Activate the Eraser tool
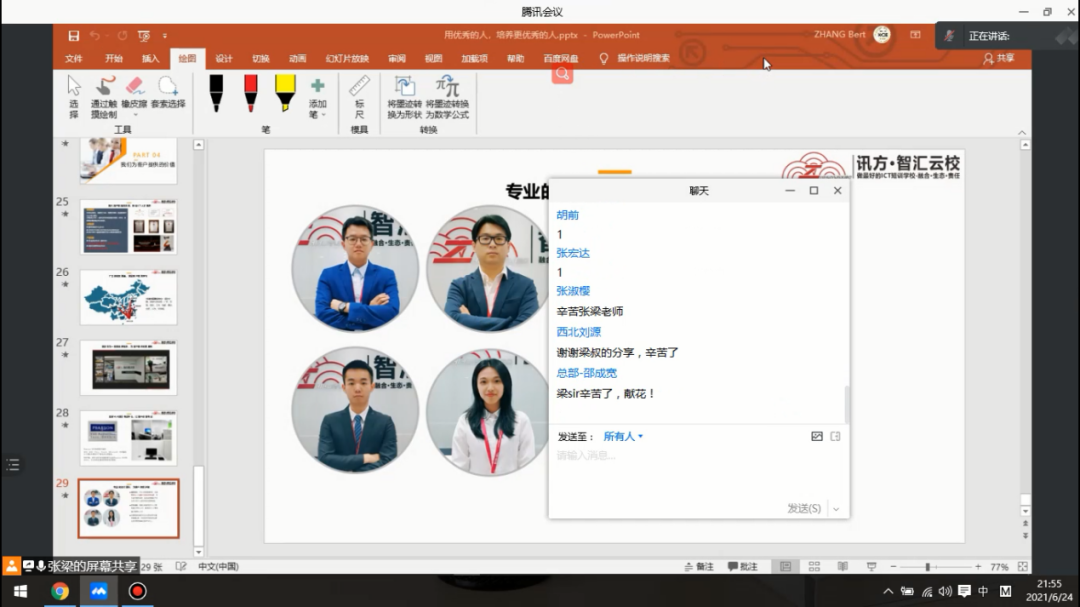 (132, 90)
